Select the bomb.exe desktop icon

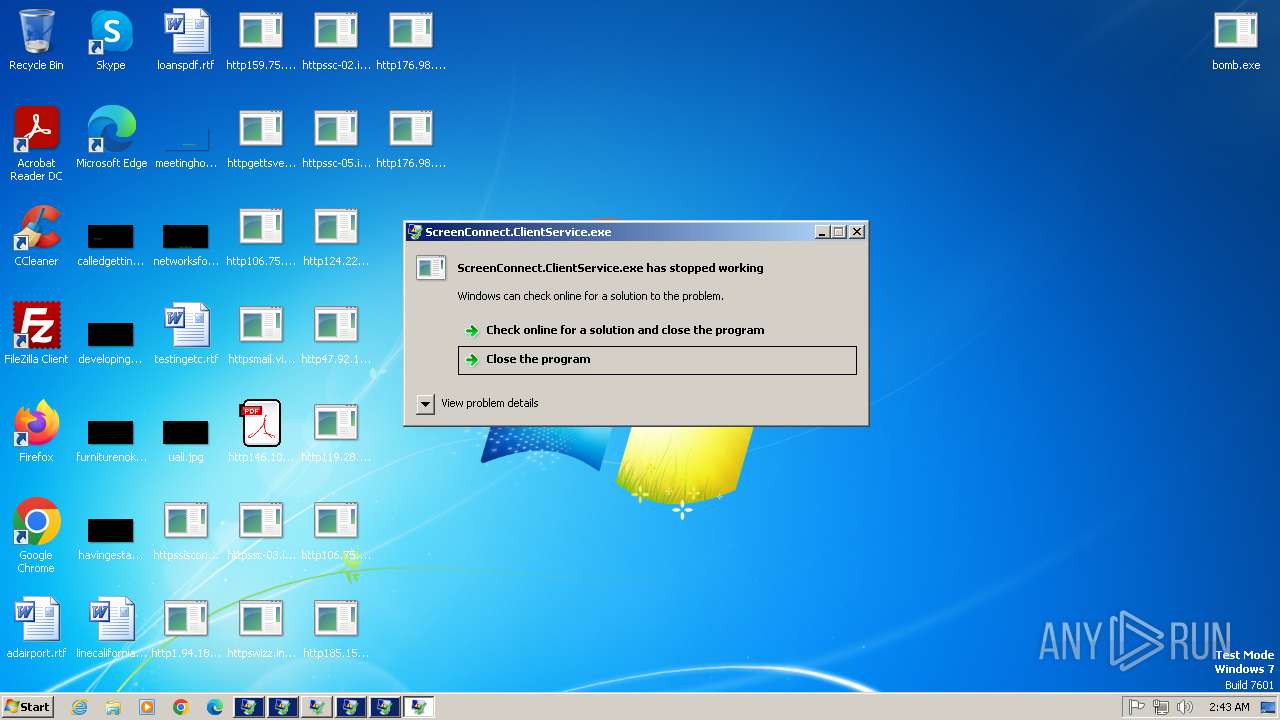click(x=1236, y=40)
